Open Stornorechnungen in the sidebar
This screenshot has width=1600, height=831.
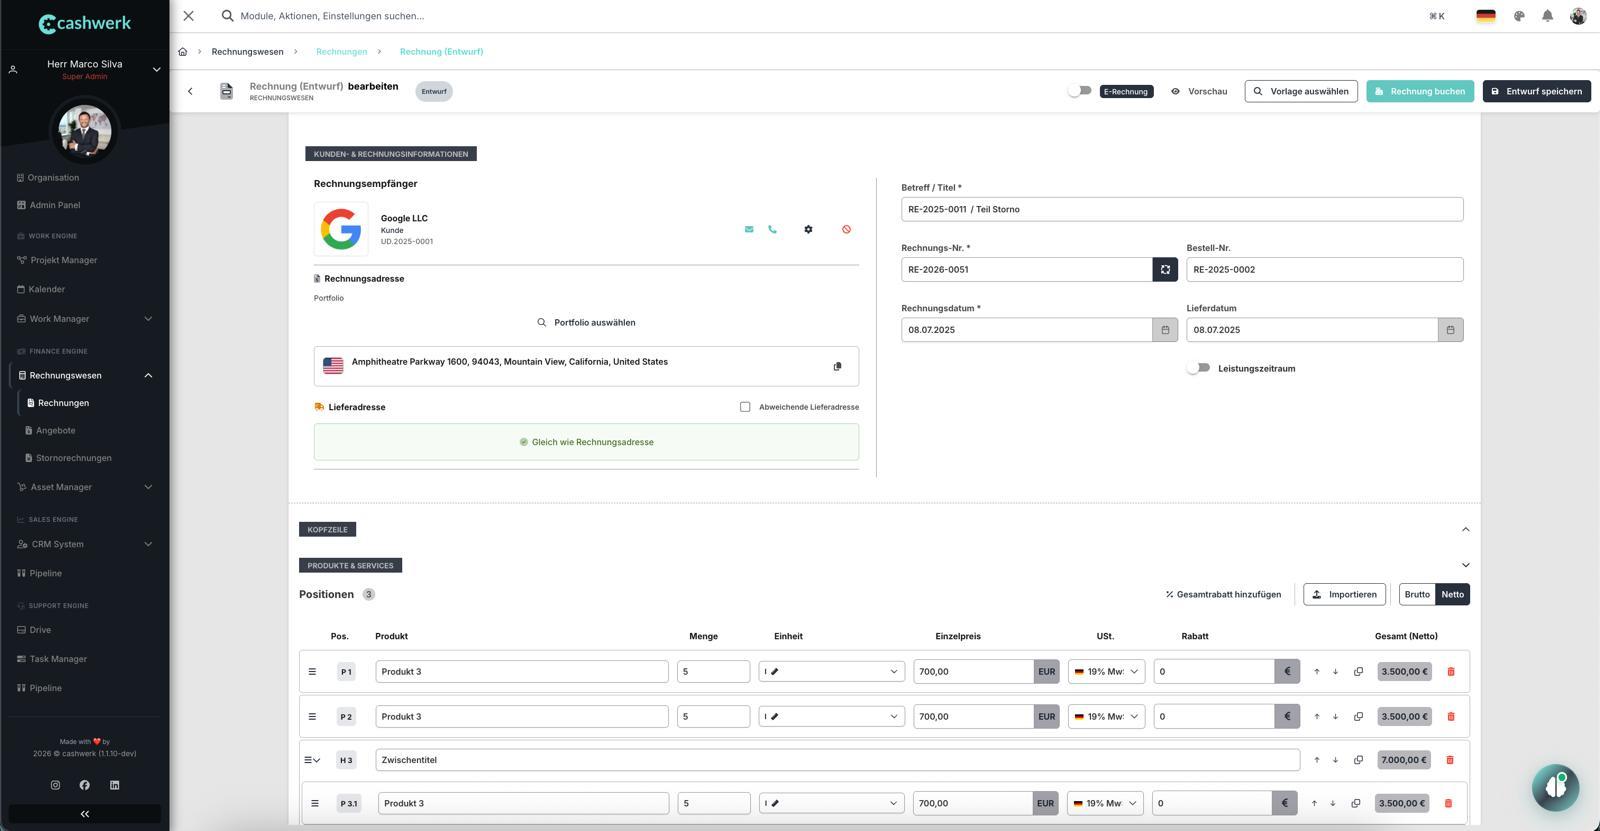click(x=73, y=458)
